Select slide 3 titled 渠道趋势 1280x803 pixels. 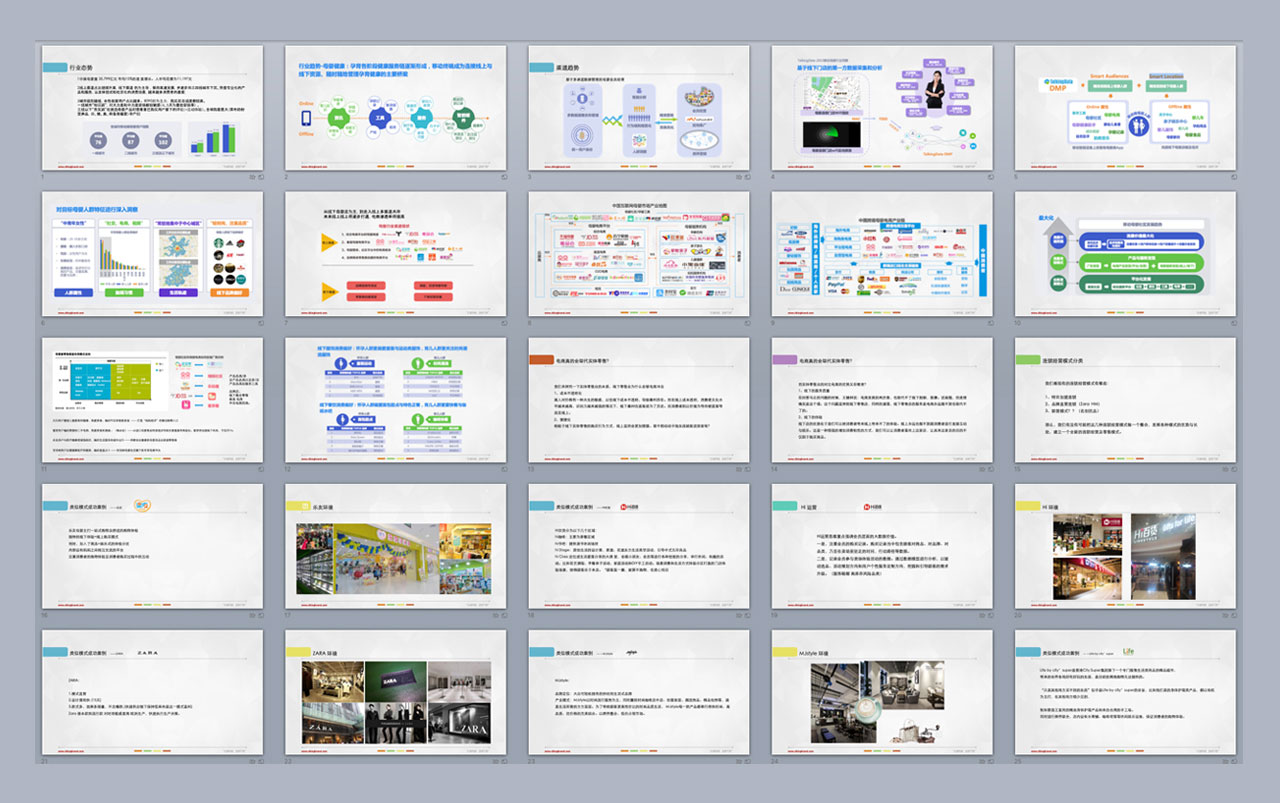click(639, 107)
